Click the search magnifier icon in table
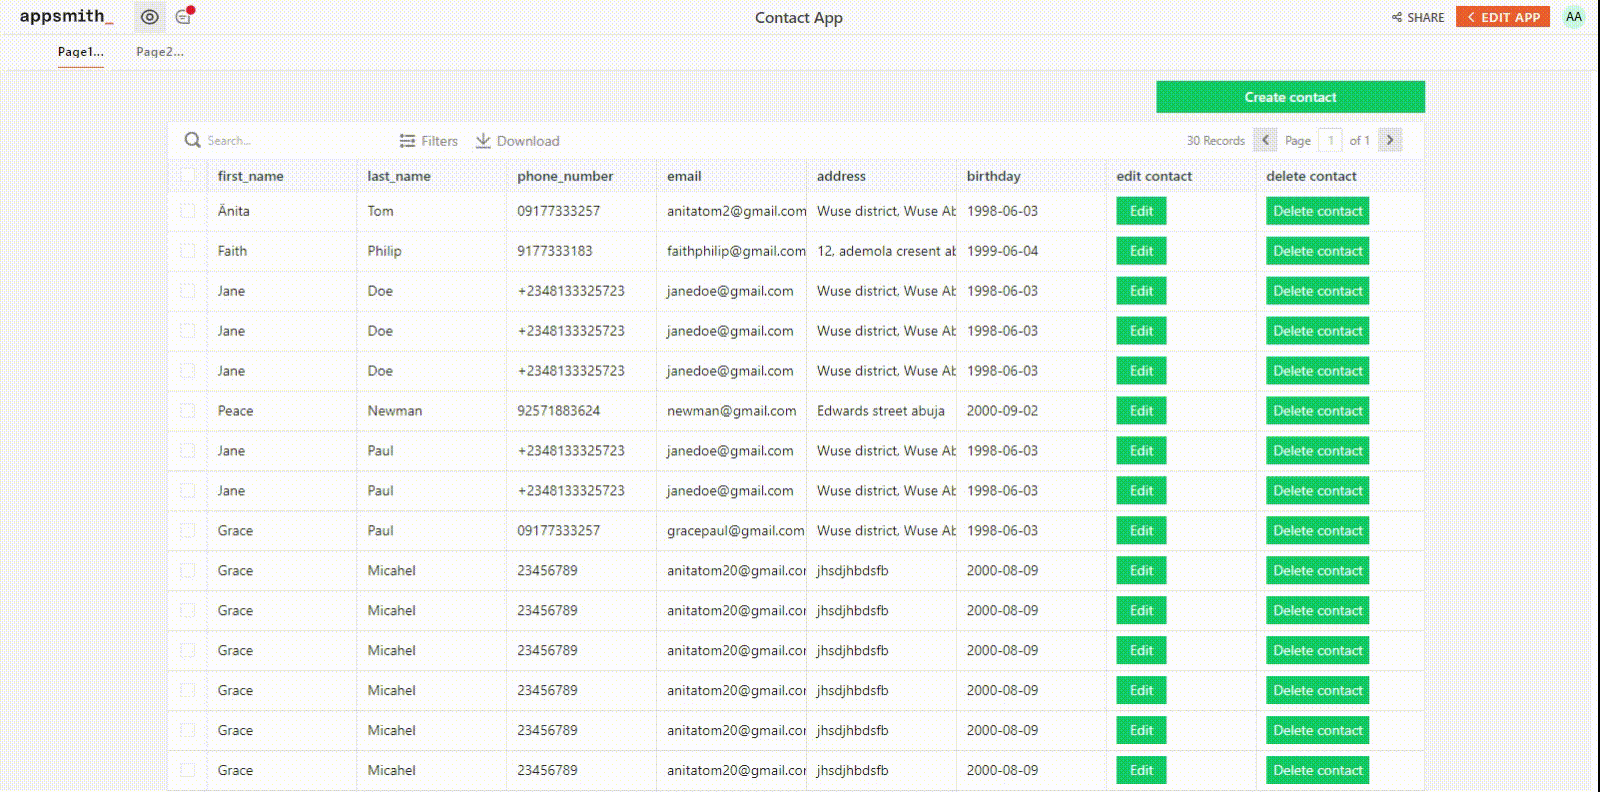The height and width of the screenshot is (792, 1600). point(192,141)
